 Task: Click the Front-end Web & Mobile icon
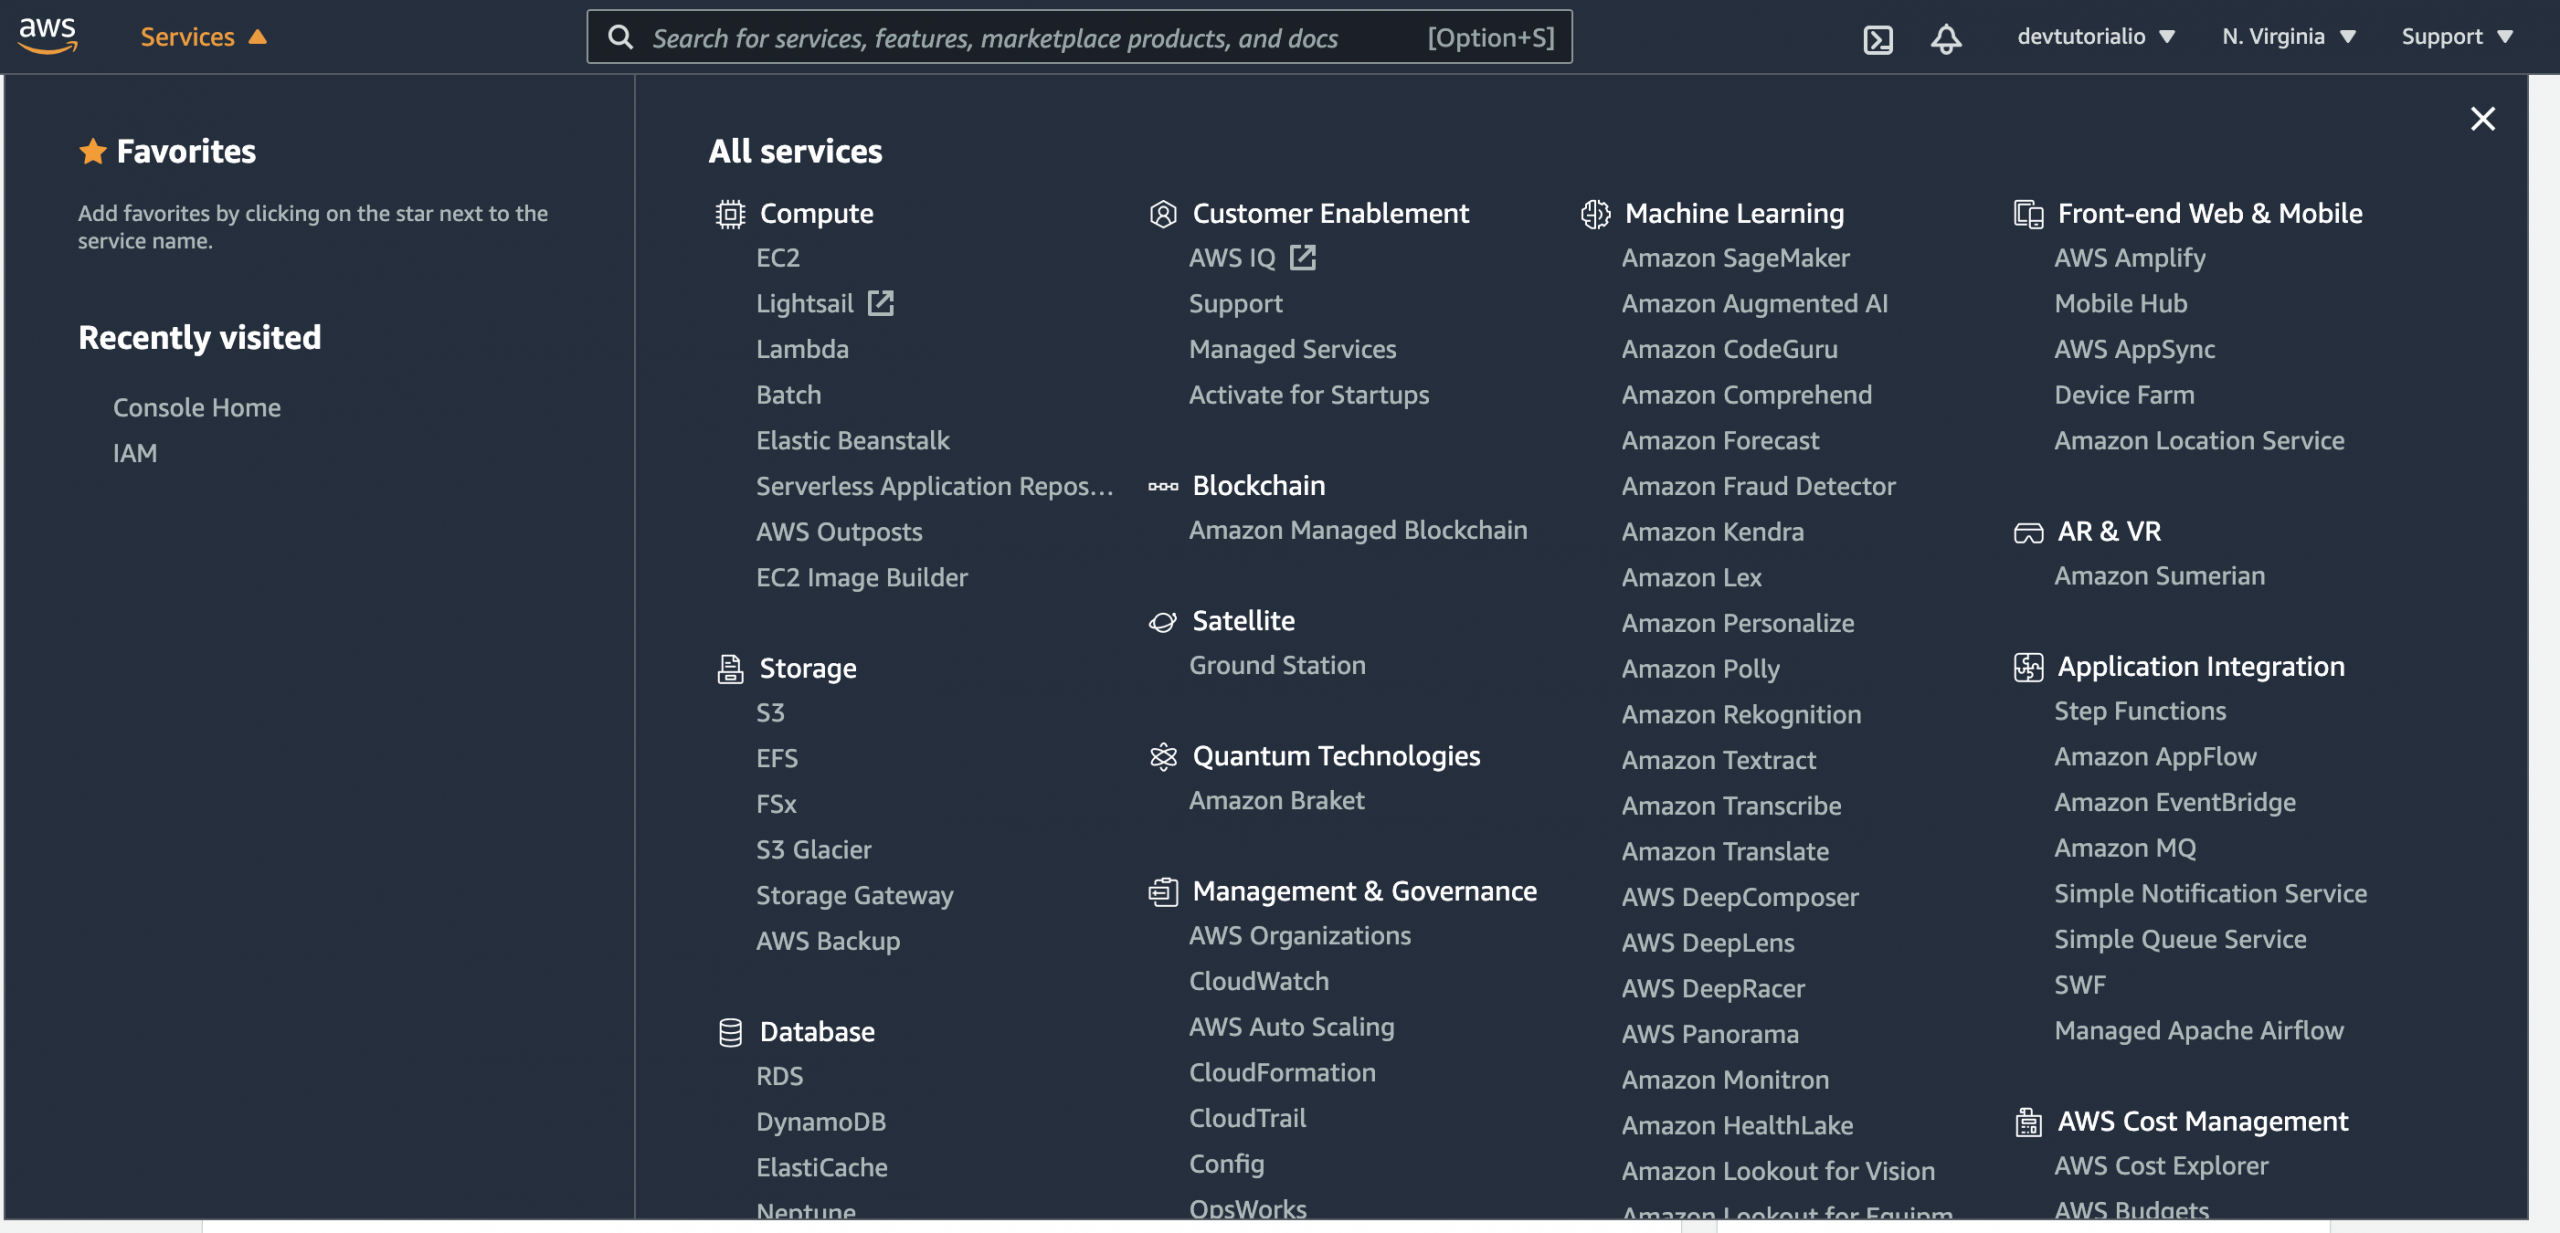2028,214
